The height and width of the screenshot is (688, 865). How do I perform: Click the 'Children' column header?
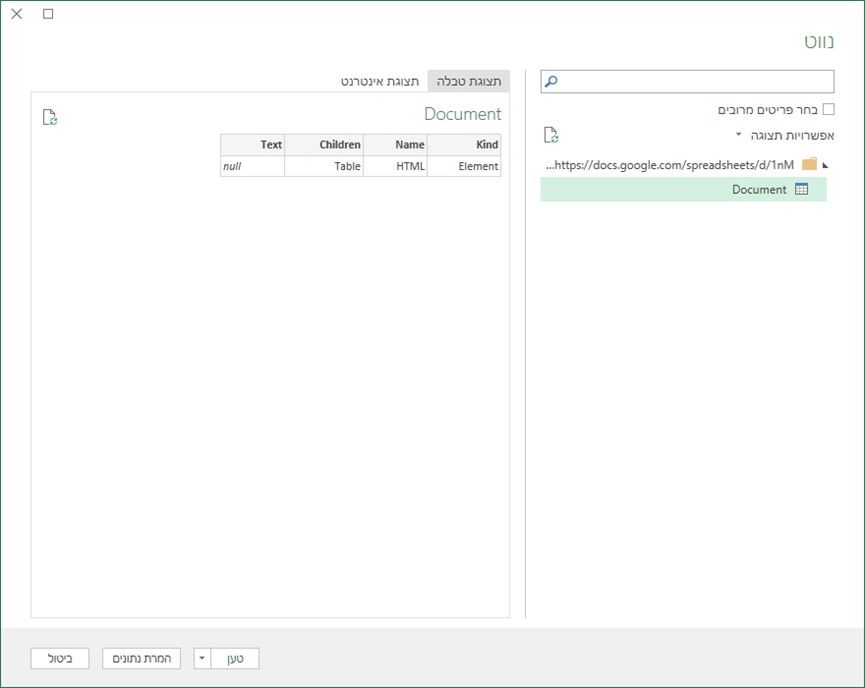tap(324, 145)
